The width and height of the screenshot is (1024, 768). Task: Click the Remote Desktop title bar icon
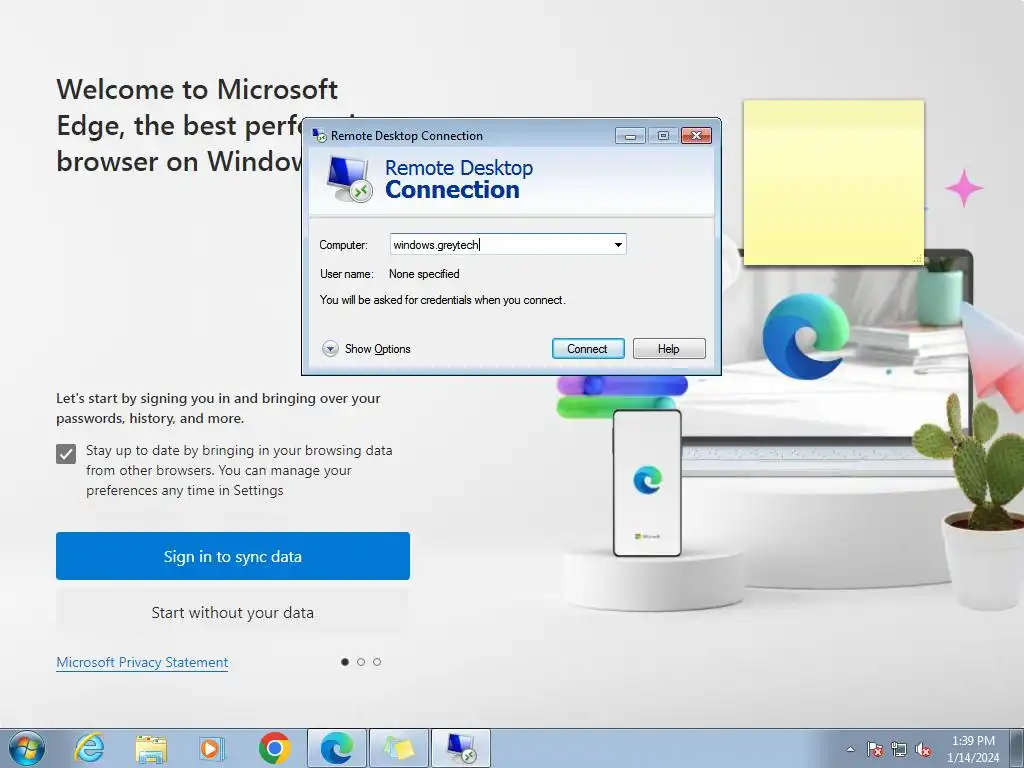319,136
